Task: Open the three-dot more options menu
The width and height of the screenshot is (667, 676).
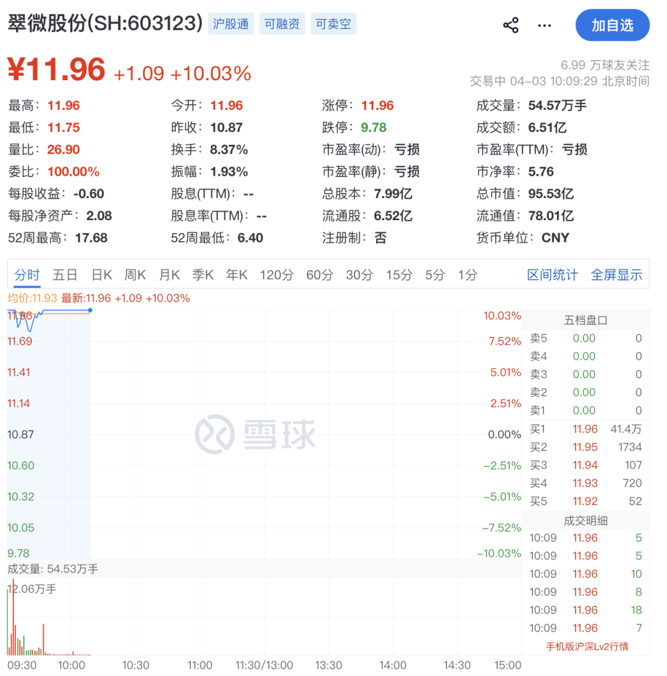Action: click(543, 25)
